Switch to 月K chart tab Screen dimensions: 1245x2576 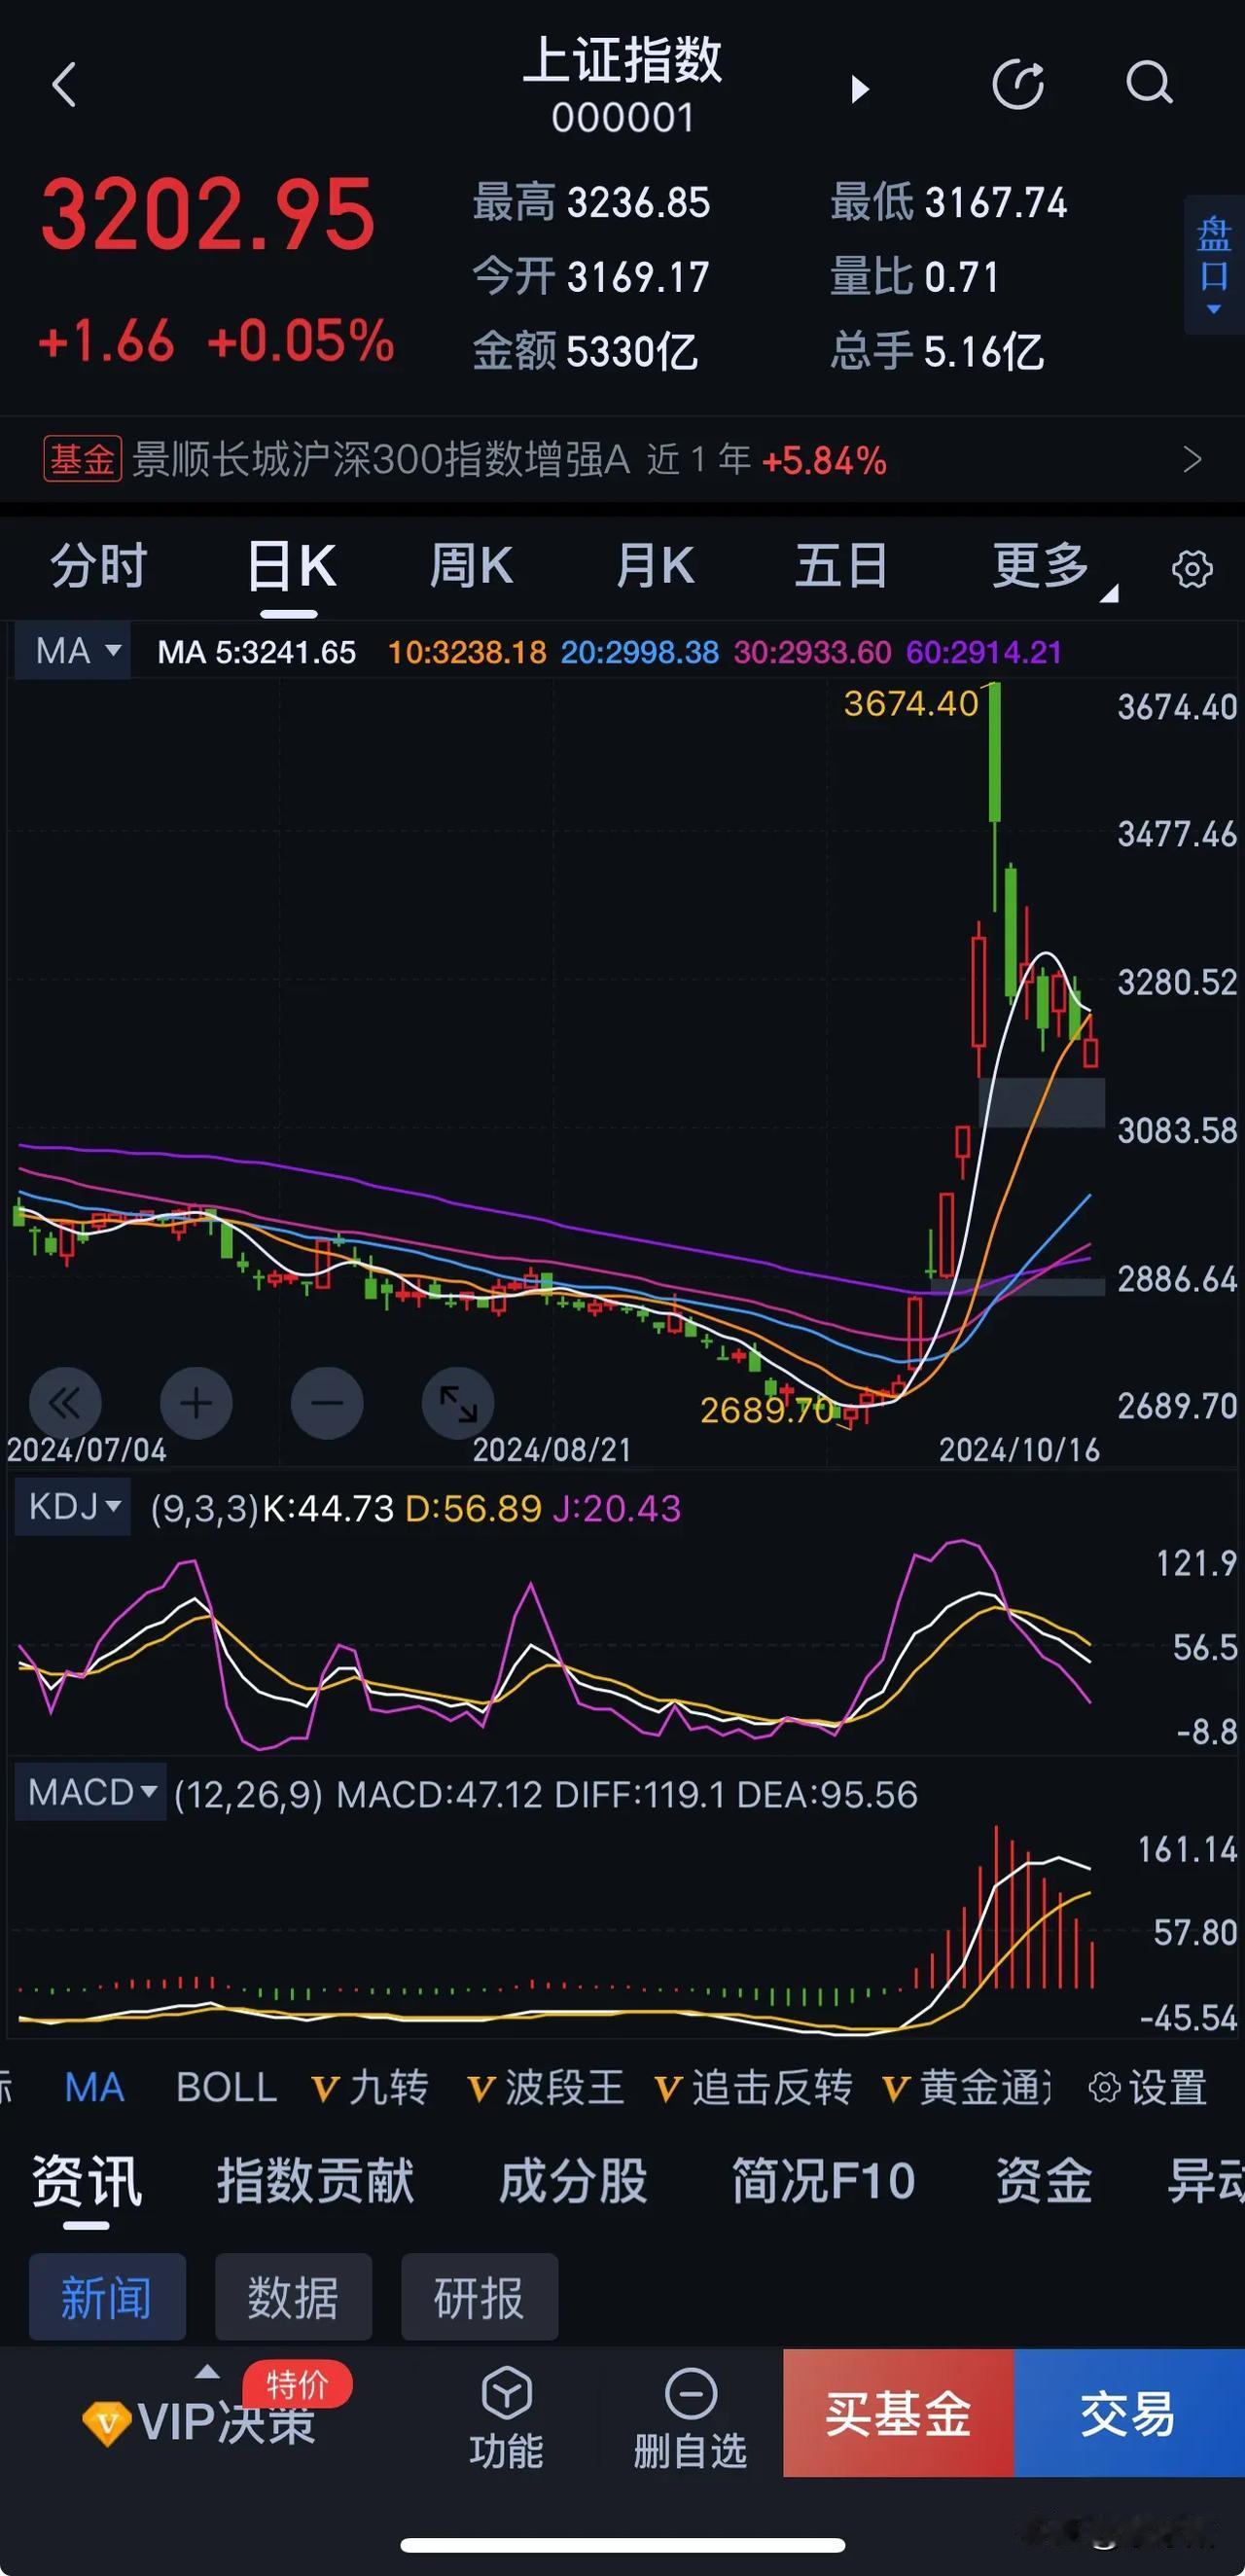point(655,566)
